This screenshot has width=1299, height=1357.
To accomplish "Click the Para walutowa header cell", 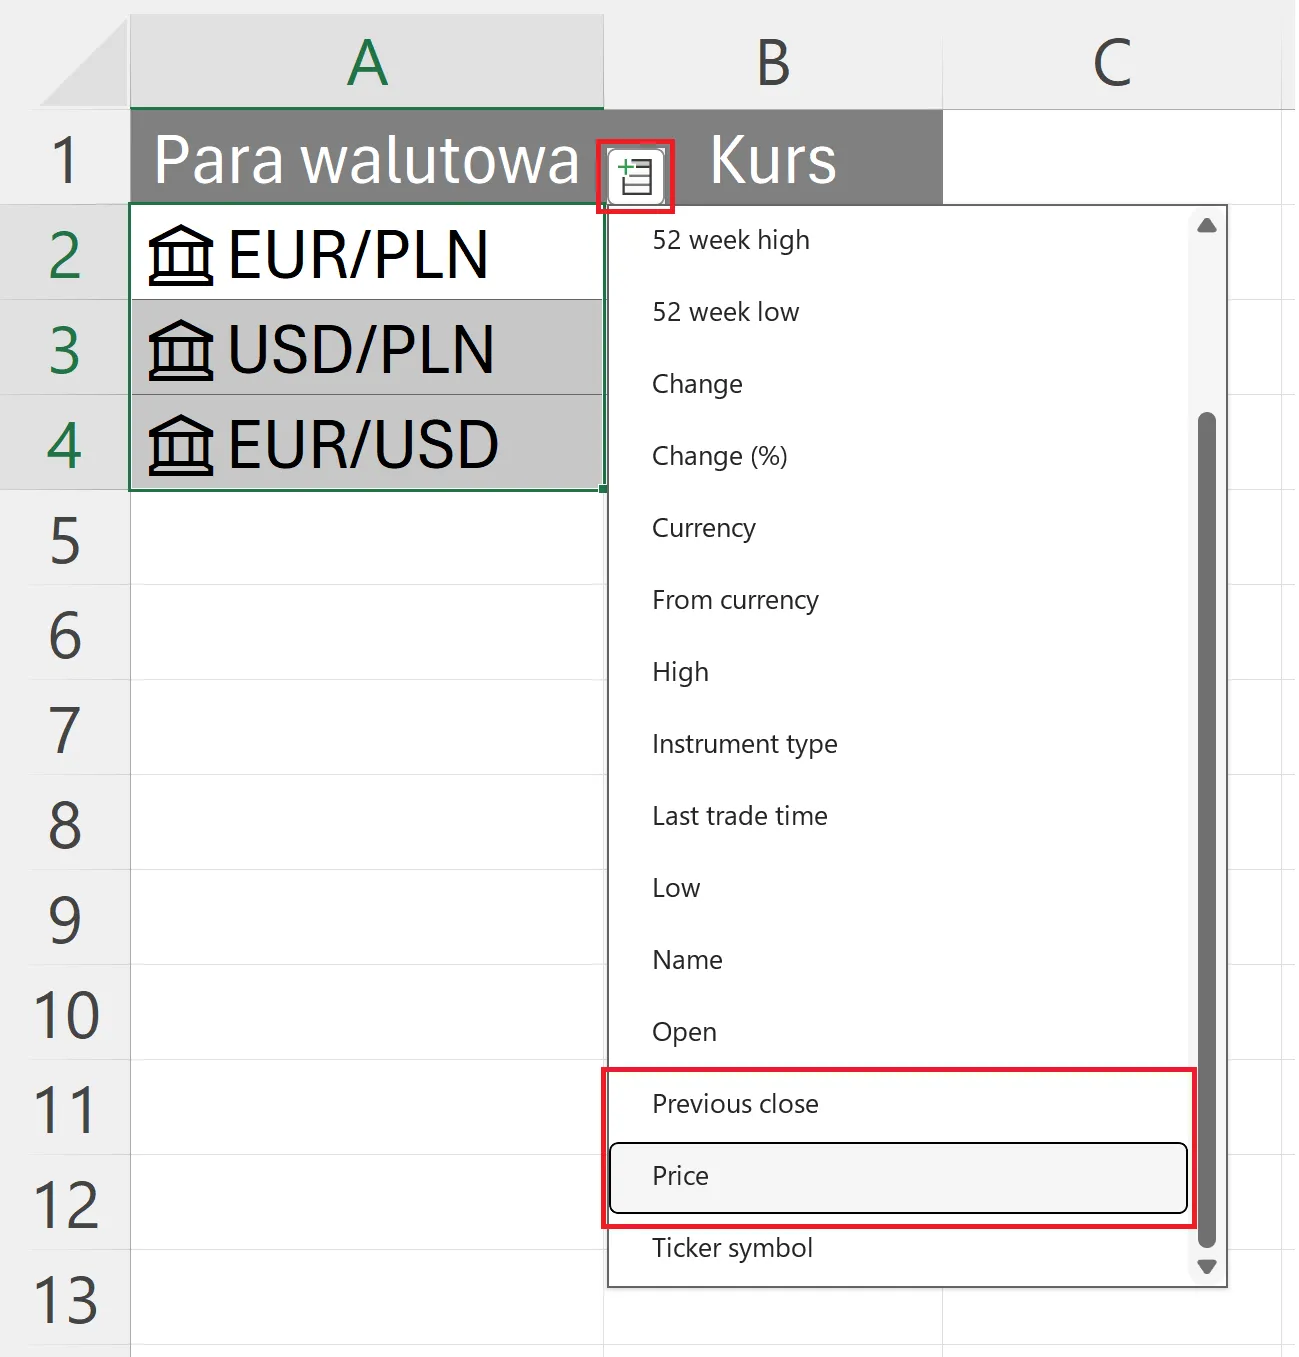I will pos(366,160).
